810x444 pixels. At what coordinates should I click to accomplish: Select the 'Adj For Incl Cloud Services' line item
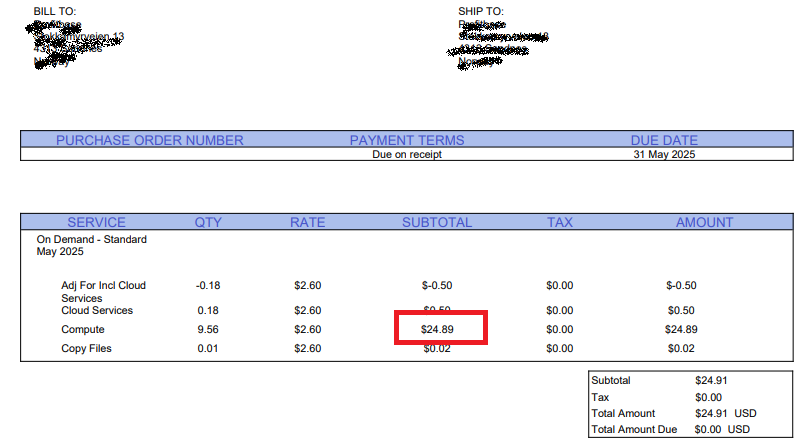pyautogui.click(x=103, y=291)
